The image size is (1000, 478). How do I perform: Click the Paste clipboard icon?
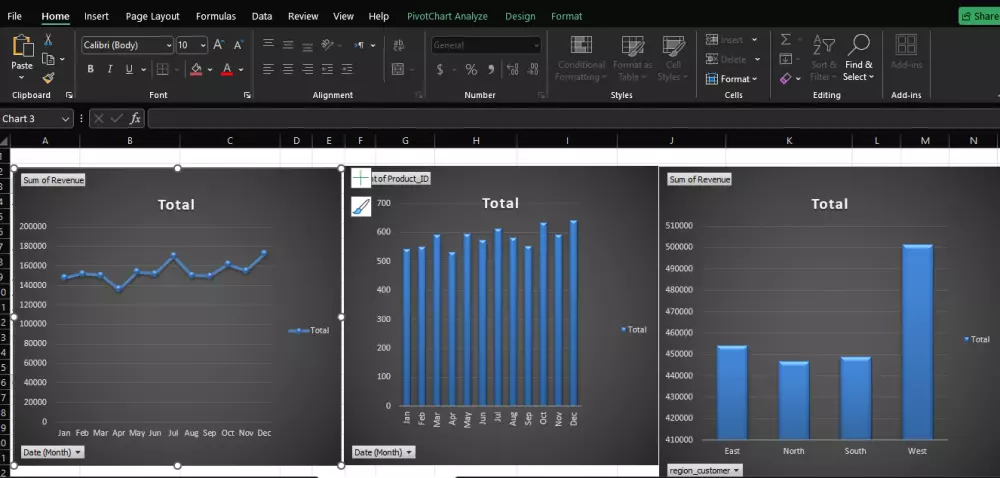22,46
